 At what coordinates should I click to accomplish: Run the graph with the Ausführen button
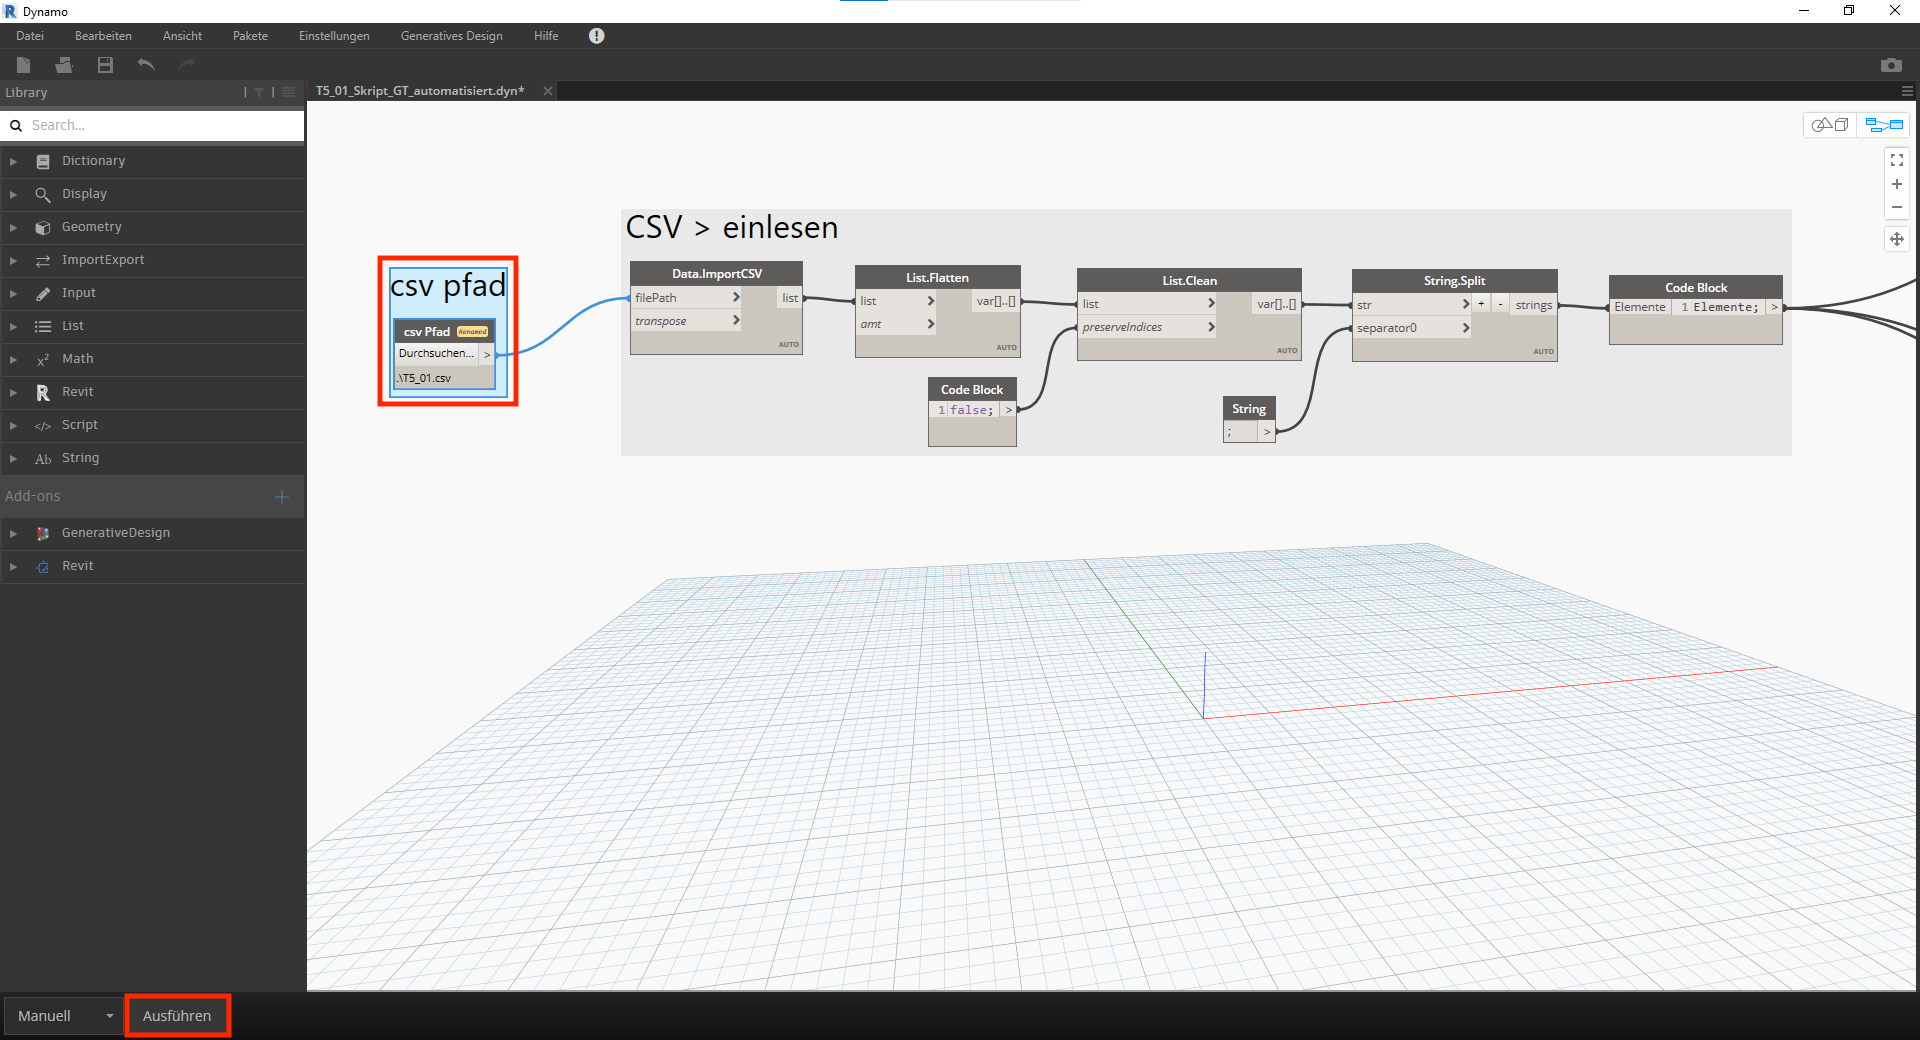click(177, 1016)
